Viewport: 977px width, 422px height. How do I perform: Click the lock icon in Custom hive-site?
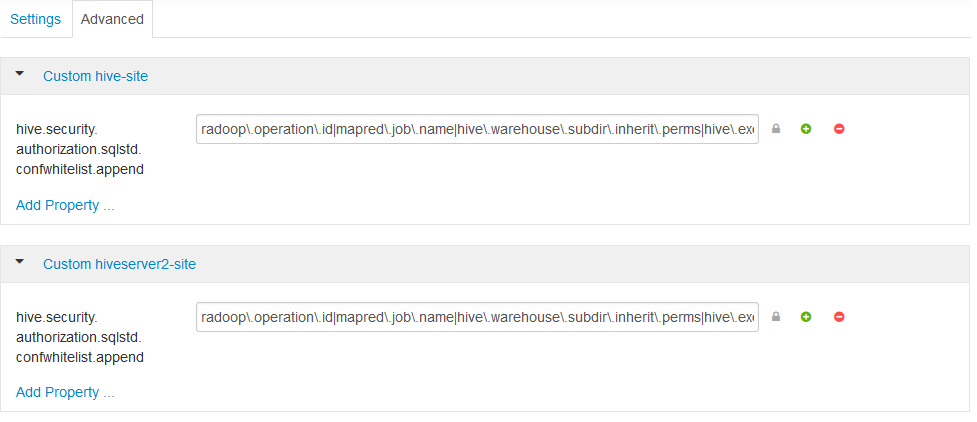[x=775, y=129]
